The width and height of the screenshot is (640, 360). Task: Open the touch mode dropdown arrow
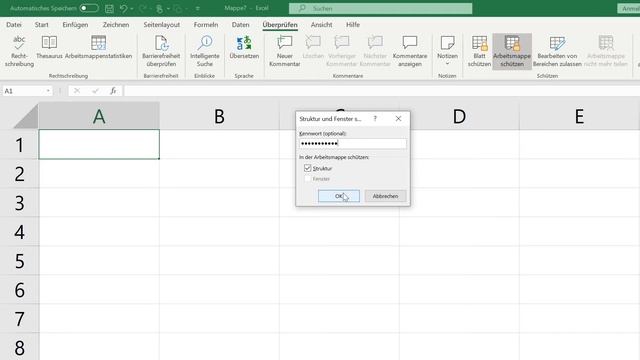click(168, 9)
